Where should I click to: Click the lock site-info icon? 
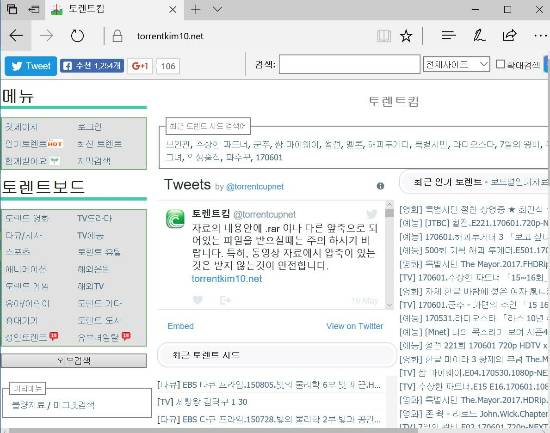tap(118, 36)
